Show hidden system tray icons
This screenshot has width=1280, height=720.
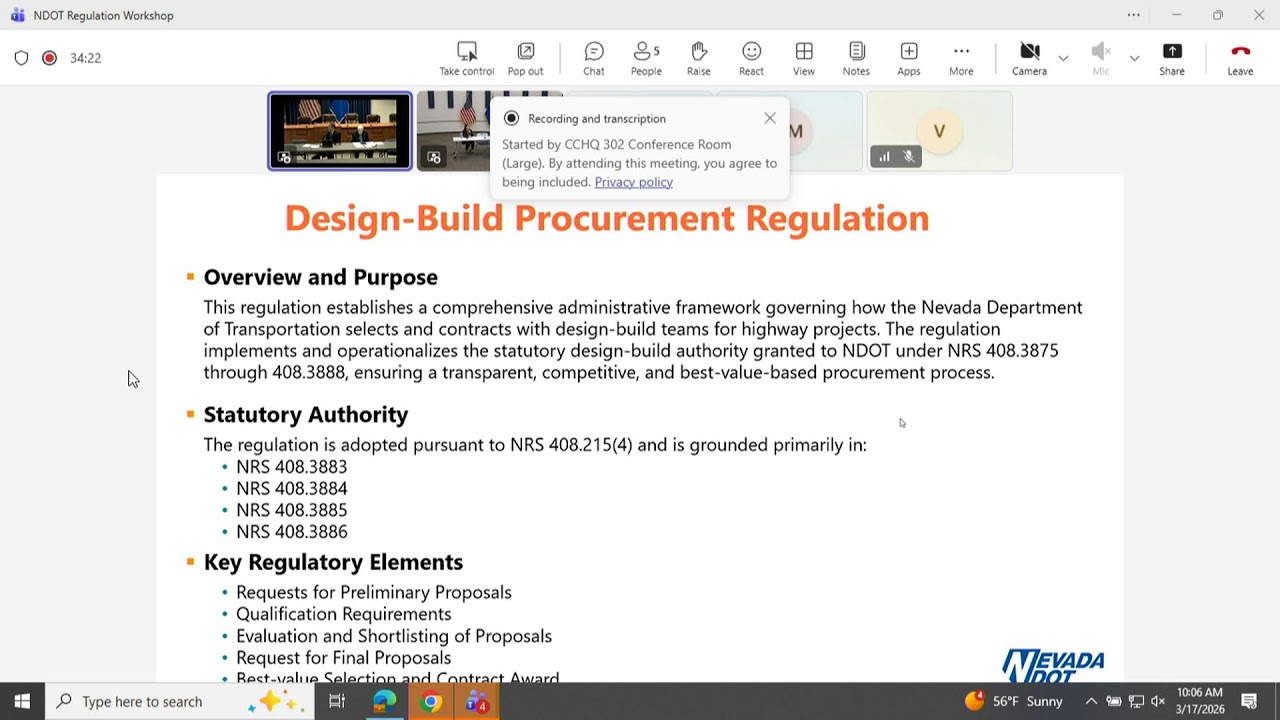[x=1091, y=701]
